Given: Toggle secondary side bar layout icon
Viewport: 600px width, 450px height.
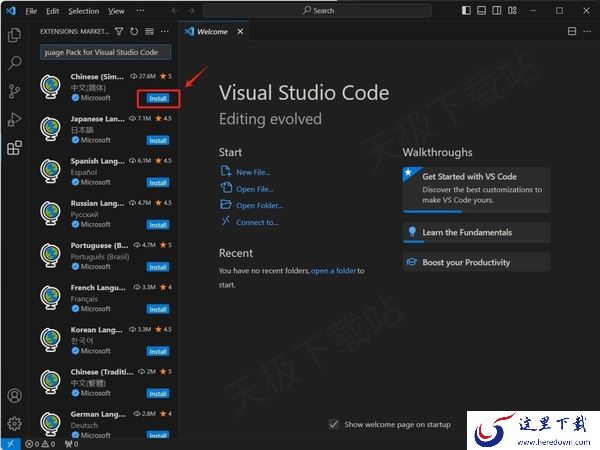Looking at the screenshot, I should 497,11.
